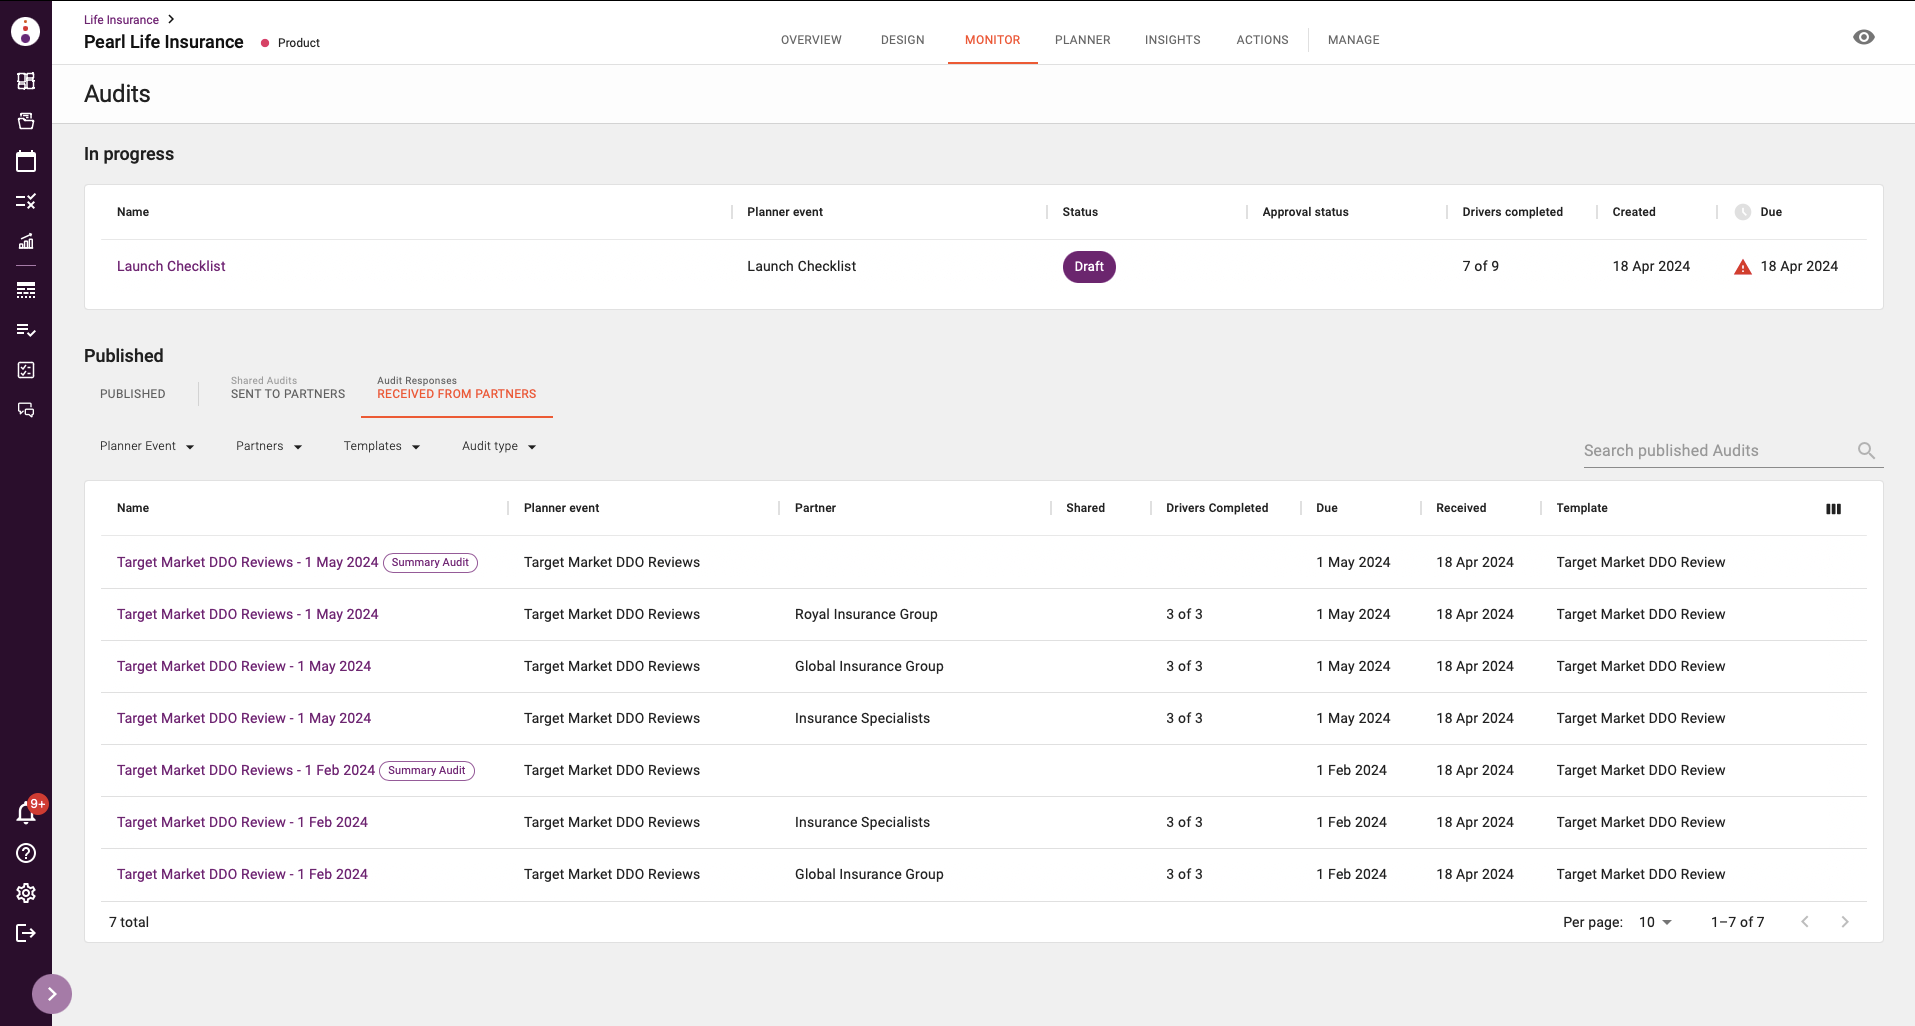The image size is (1915, 1026).
Task: Open the help question mark icon
Action: (26, 853)
